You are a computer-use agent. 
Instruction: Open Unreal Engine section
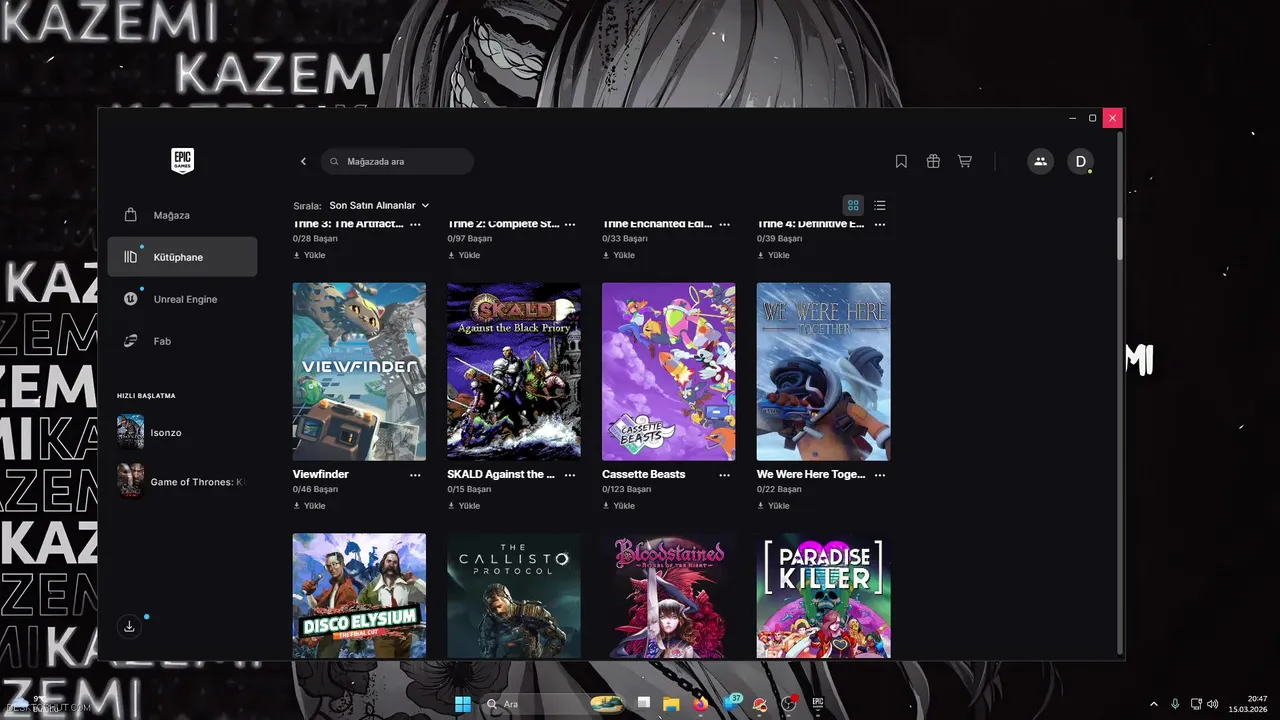point(182,299)
